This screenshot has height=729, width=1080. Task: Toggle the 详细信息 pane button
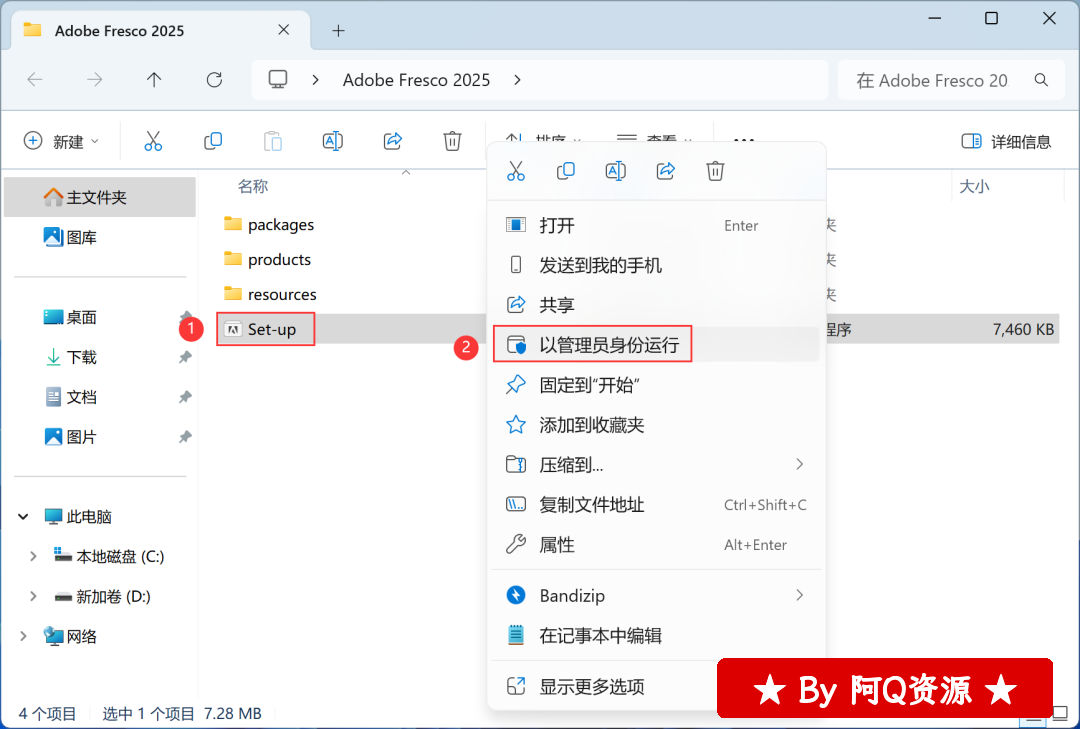pos(1006,141)
